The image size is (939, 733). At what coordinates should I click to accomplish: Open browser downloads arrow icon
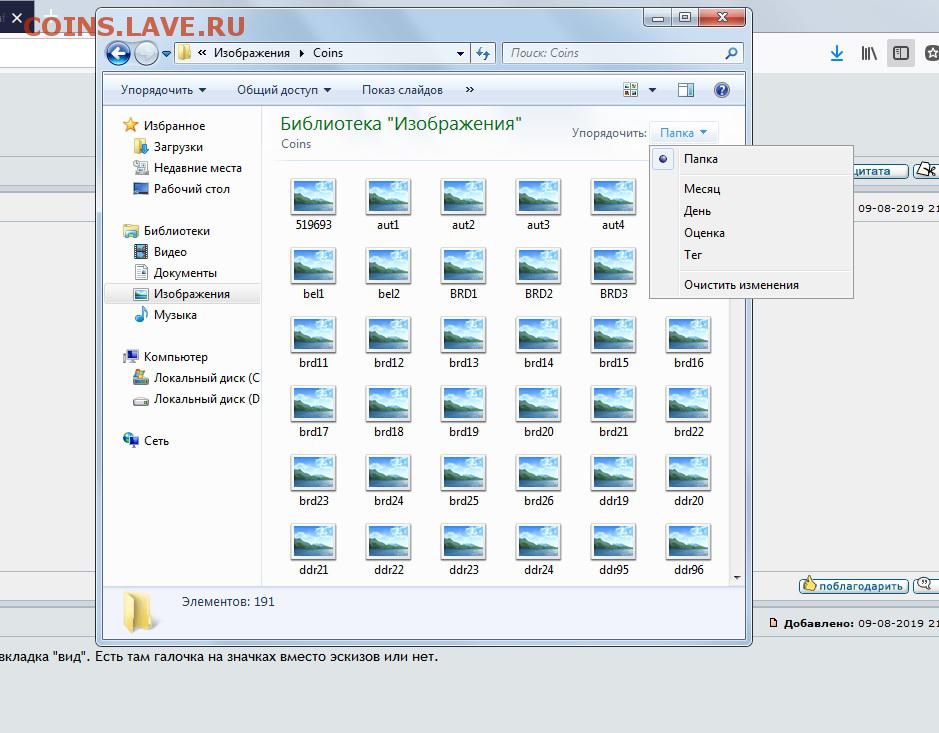[837, 54]
